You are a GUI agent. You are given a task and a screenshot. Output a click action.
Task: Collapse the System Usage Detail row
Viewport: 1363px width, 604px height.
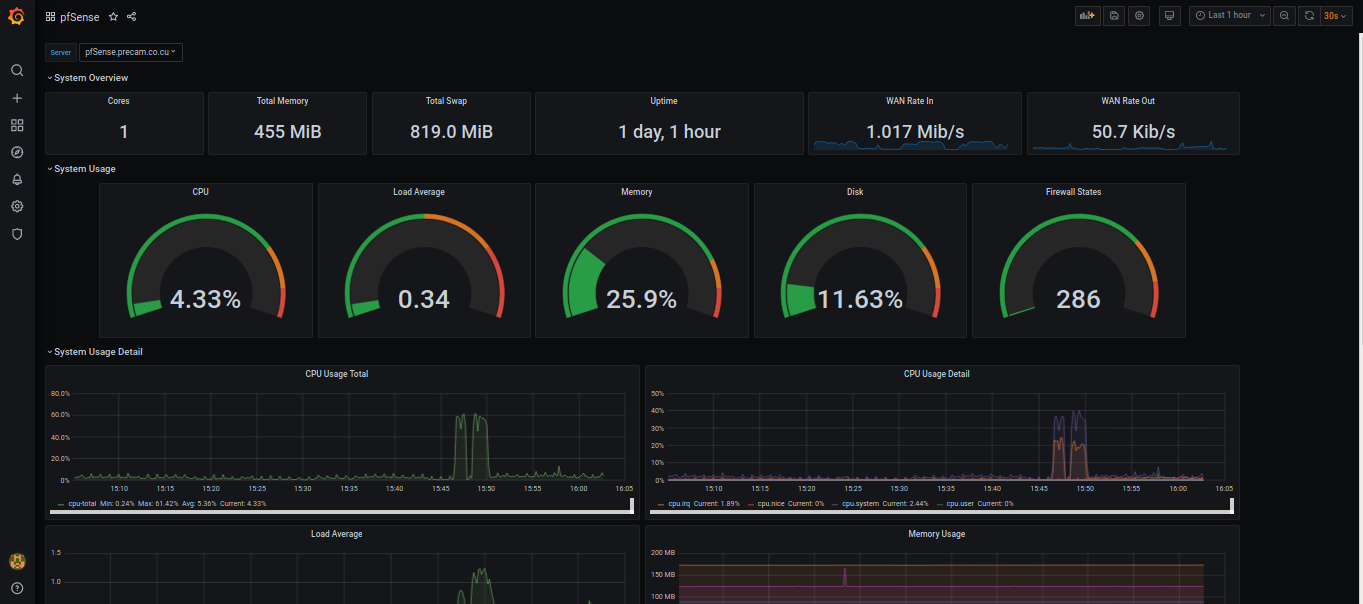pyautogui.click(x=95, y=352)
